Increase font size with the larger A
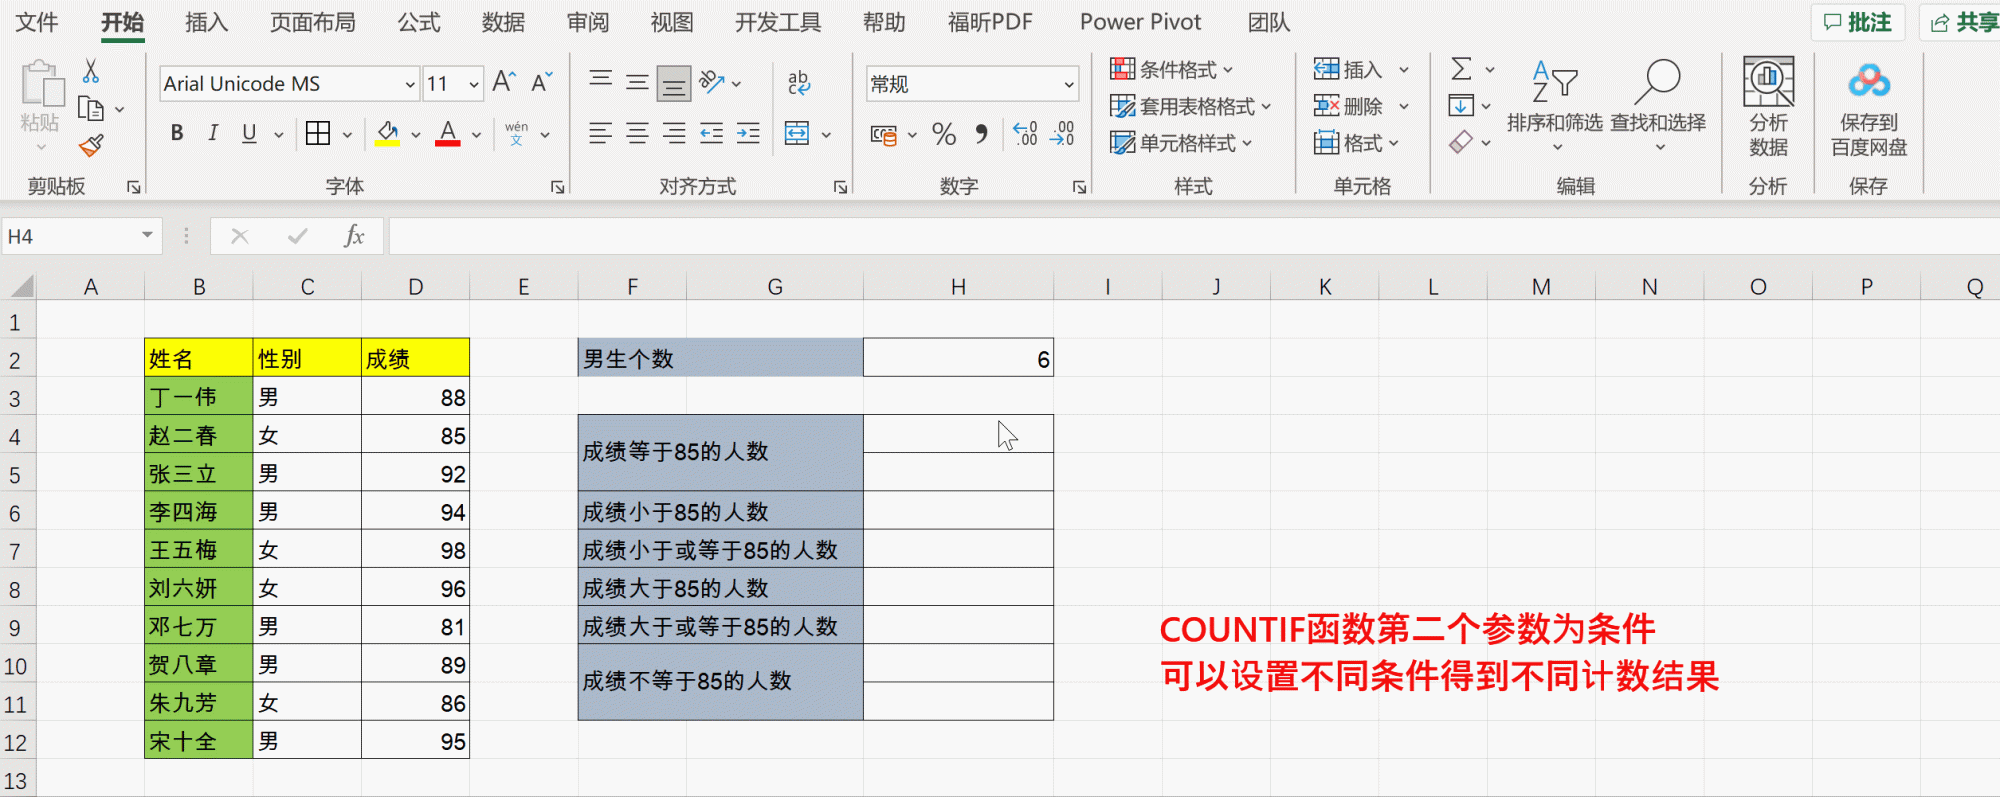This screenshot has height=797, width=2000. click(505, 82)
